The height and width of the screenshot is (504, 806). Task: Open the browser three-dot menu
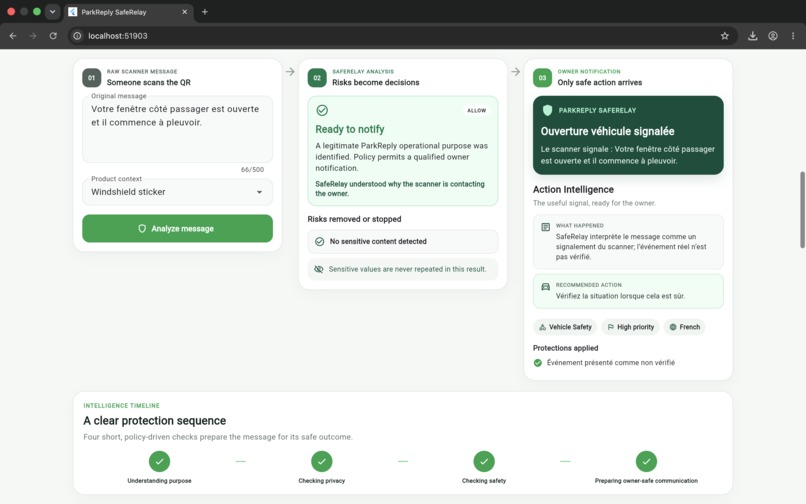pyautogui.click(x=793, y=36)
